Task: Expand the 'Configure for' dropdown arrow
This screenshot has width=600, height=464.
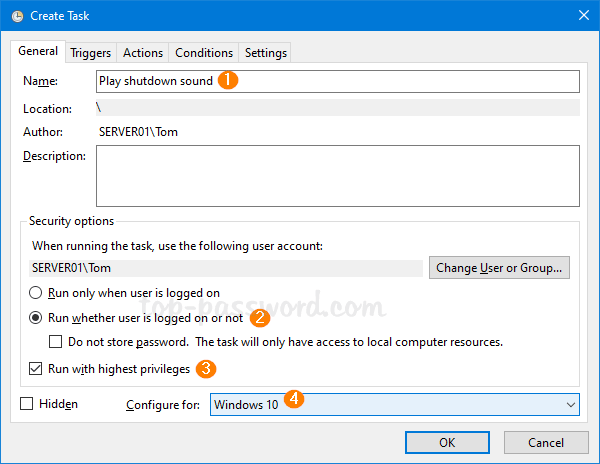Action: pyautogui.click(x=570, y=405)
